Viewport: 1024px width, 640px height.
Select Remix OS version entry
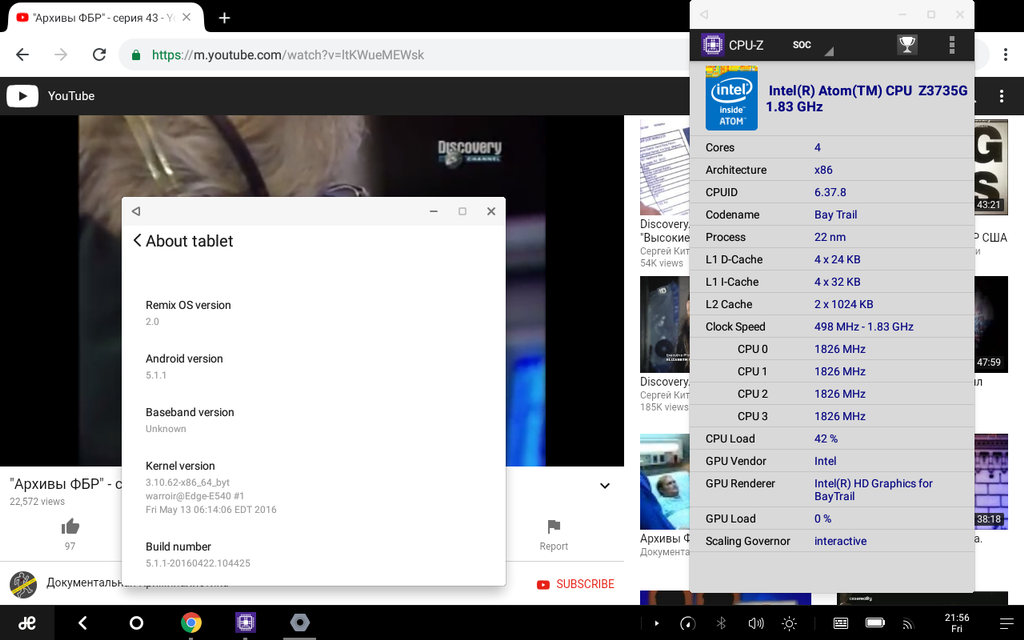click(313, 313)
